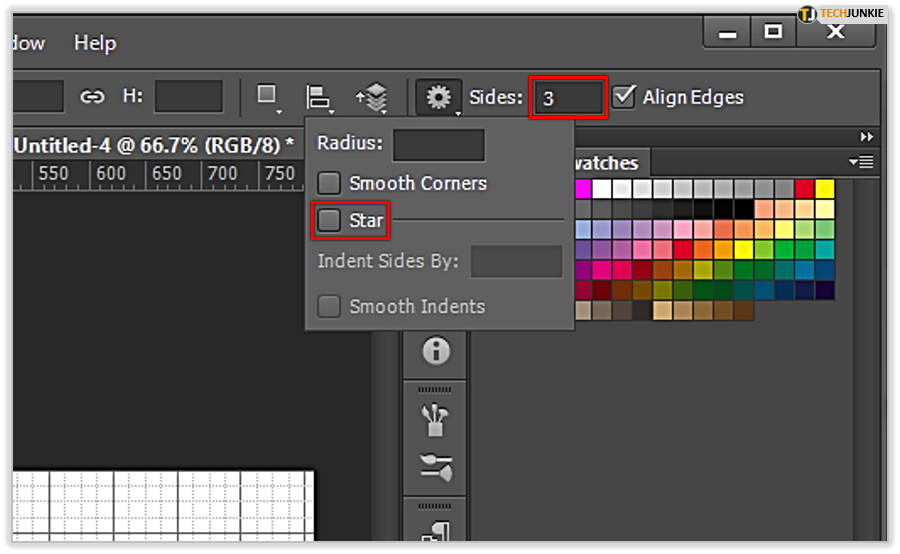
Task: Enable the Smooth Corners checkbox
Action: point(329,183)
